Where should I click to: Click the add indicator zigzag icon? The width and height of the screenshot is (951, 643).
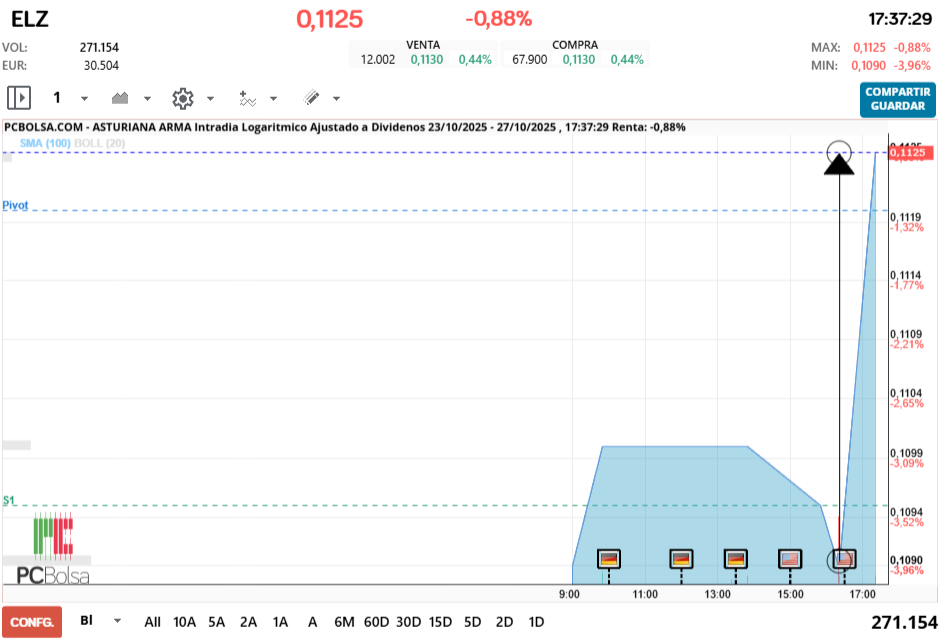(x=247, y=98)
